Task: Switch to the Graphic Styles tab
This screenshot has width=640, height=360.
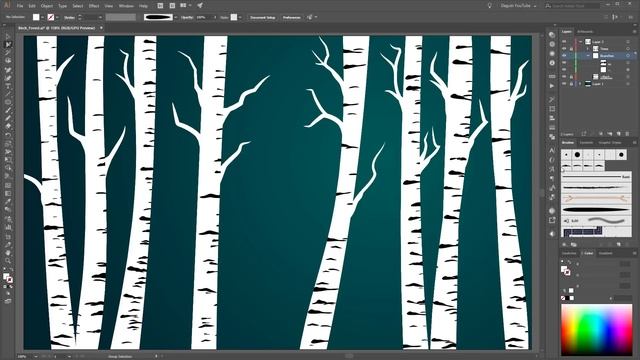Action: [610, 142]
